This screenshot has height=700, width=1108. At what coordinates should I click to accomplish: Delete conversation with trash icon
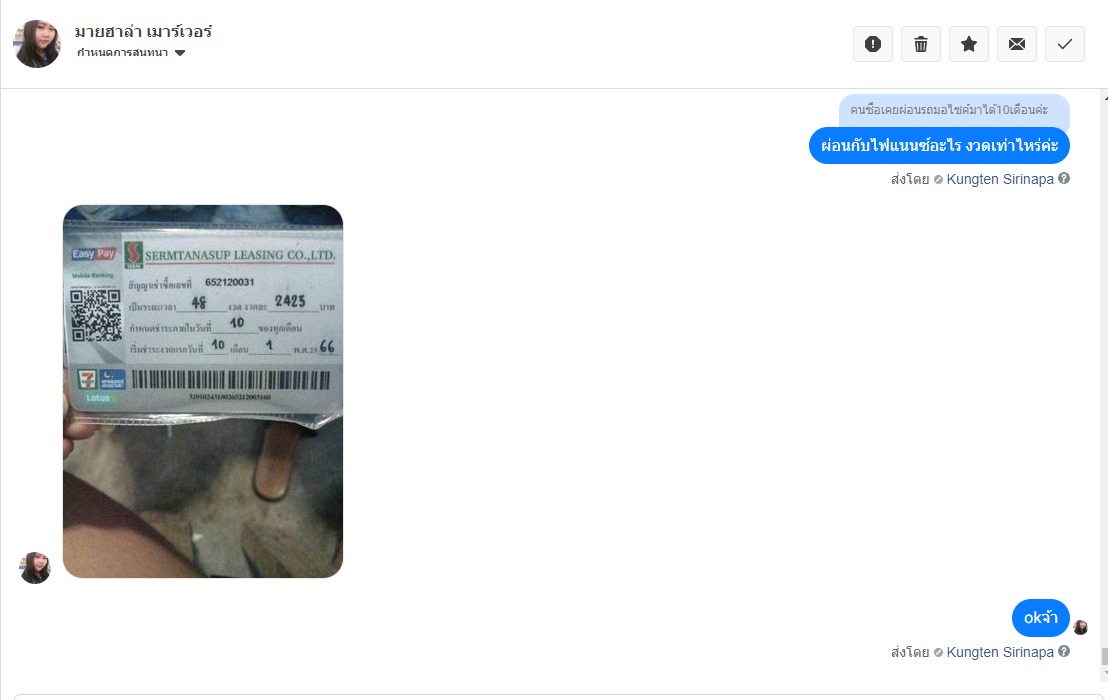coord(921,44)
